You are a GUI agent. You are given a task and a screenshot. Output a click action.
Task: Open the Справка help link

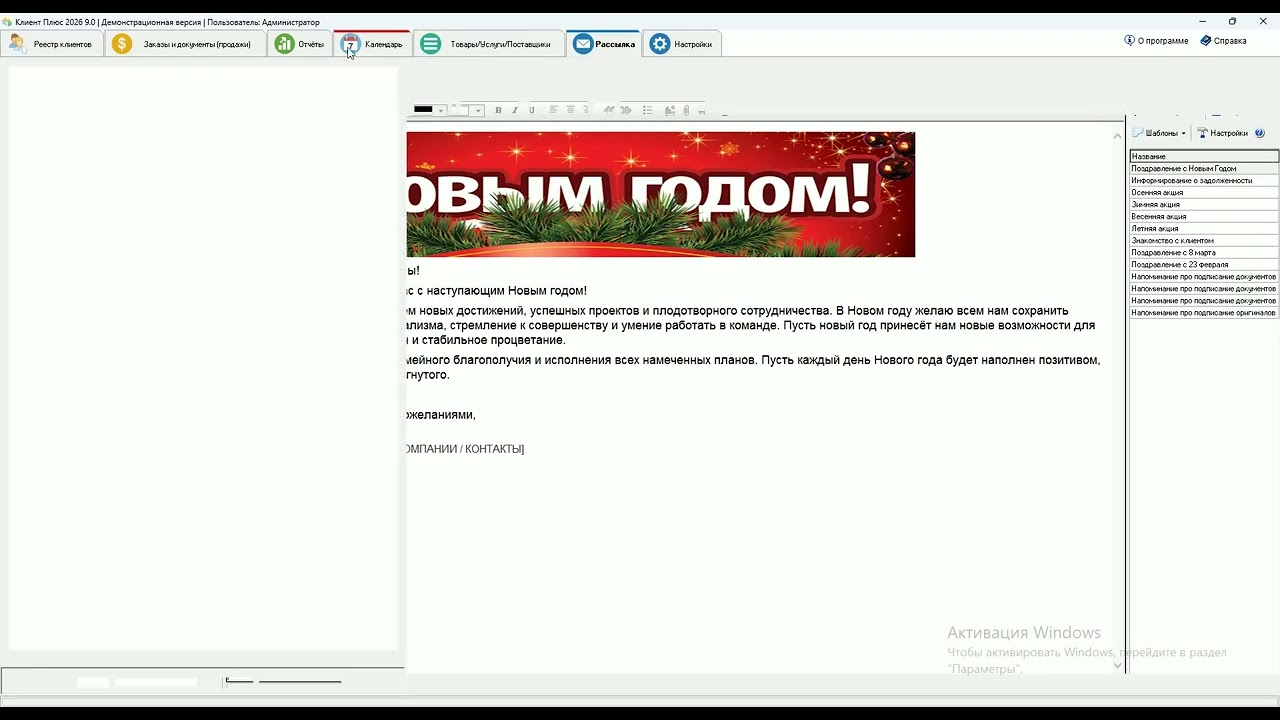click(1223, 41)
